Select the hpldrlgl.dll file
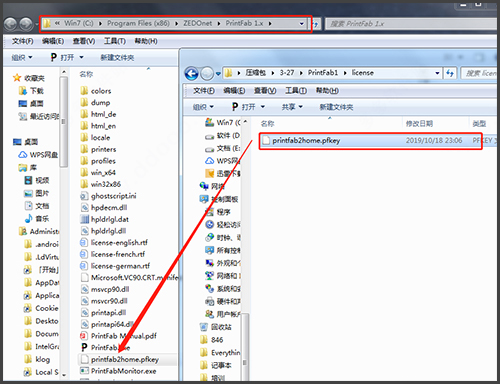Viewport: 500px width, 384px height. click(x=103, y=231)
